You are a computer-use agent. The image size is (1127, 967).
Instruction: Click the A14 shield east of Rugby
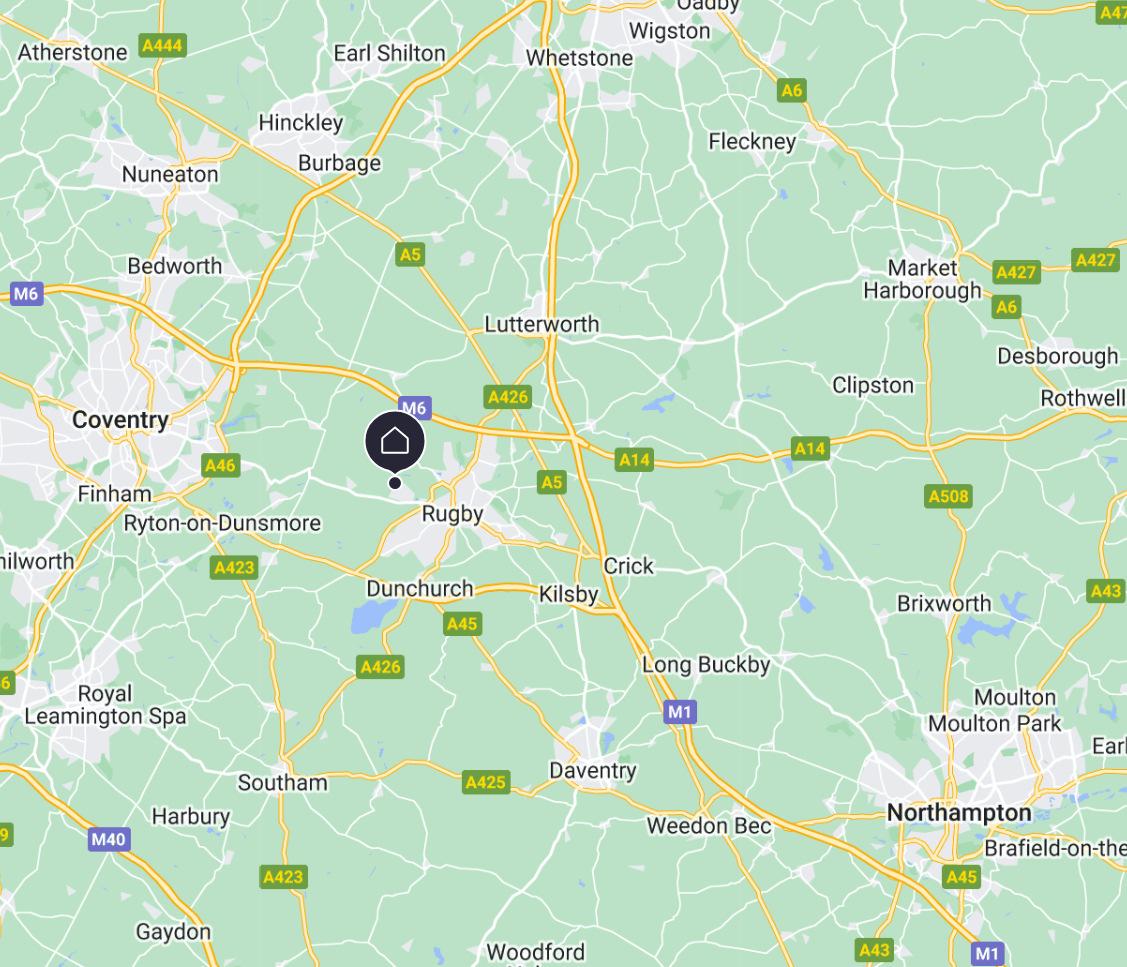pyautogui.click(x=635, y=459)
